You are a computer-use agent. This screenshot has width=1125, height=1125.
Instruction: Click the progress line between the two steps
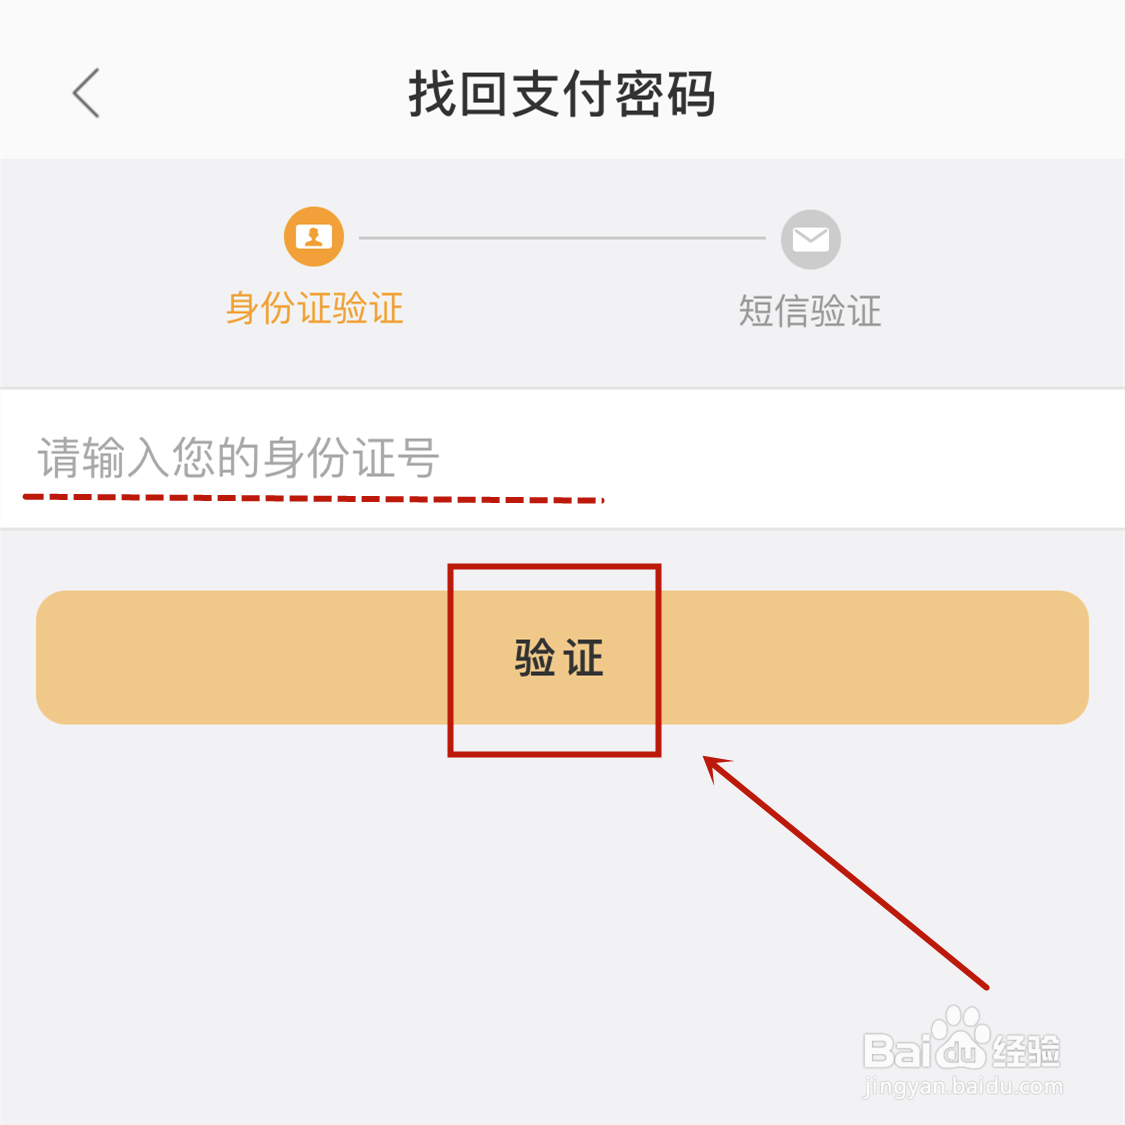[562, 237]
